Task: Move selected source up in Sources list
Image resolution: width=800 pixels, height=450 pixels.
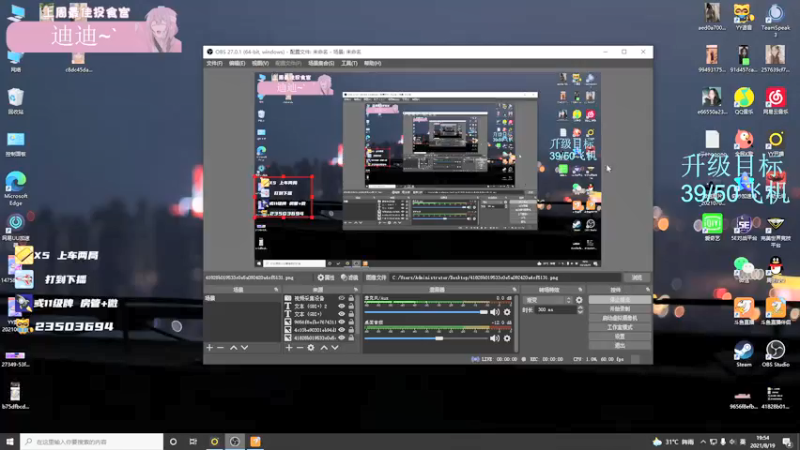Action: [x=323, y=347]
